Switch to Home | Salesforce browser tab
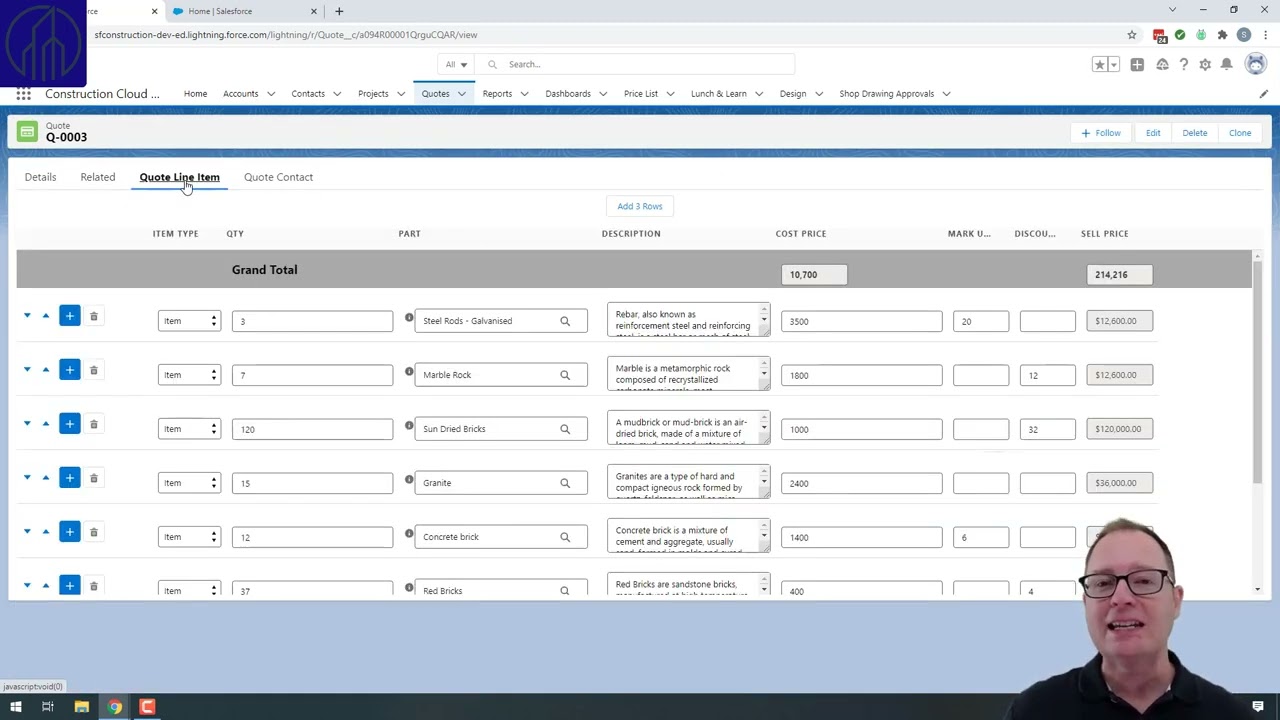The image size is (1280, 720). [x=244, y=11]
